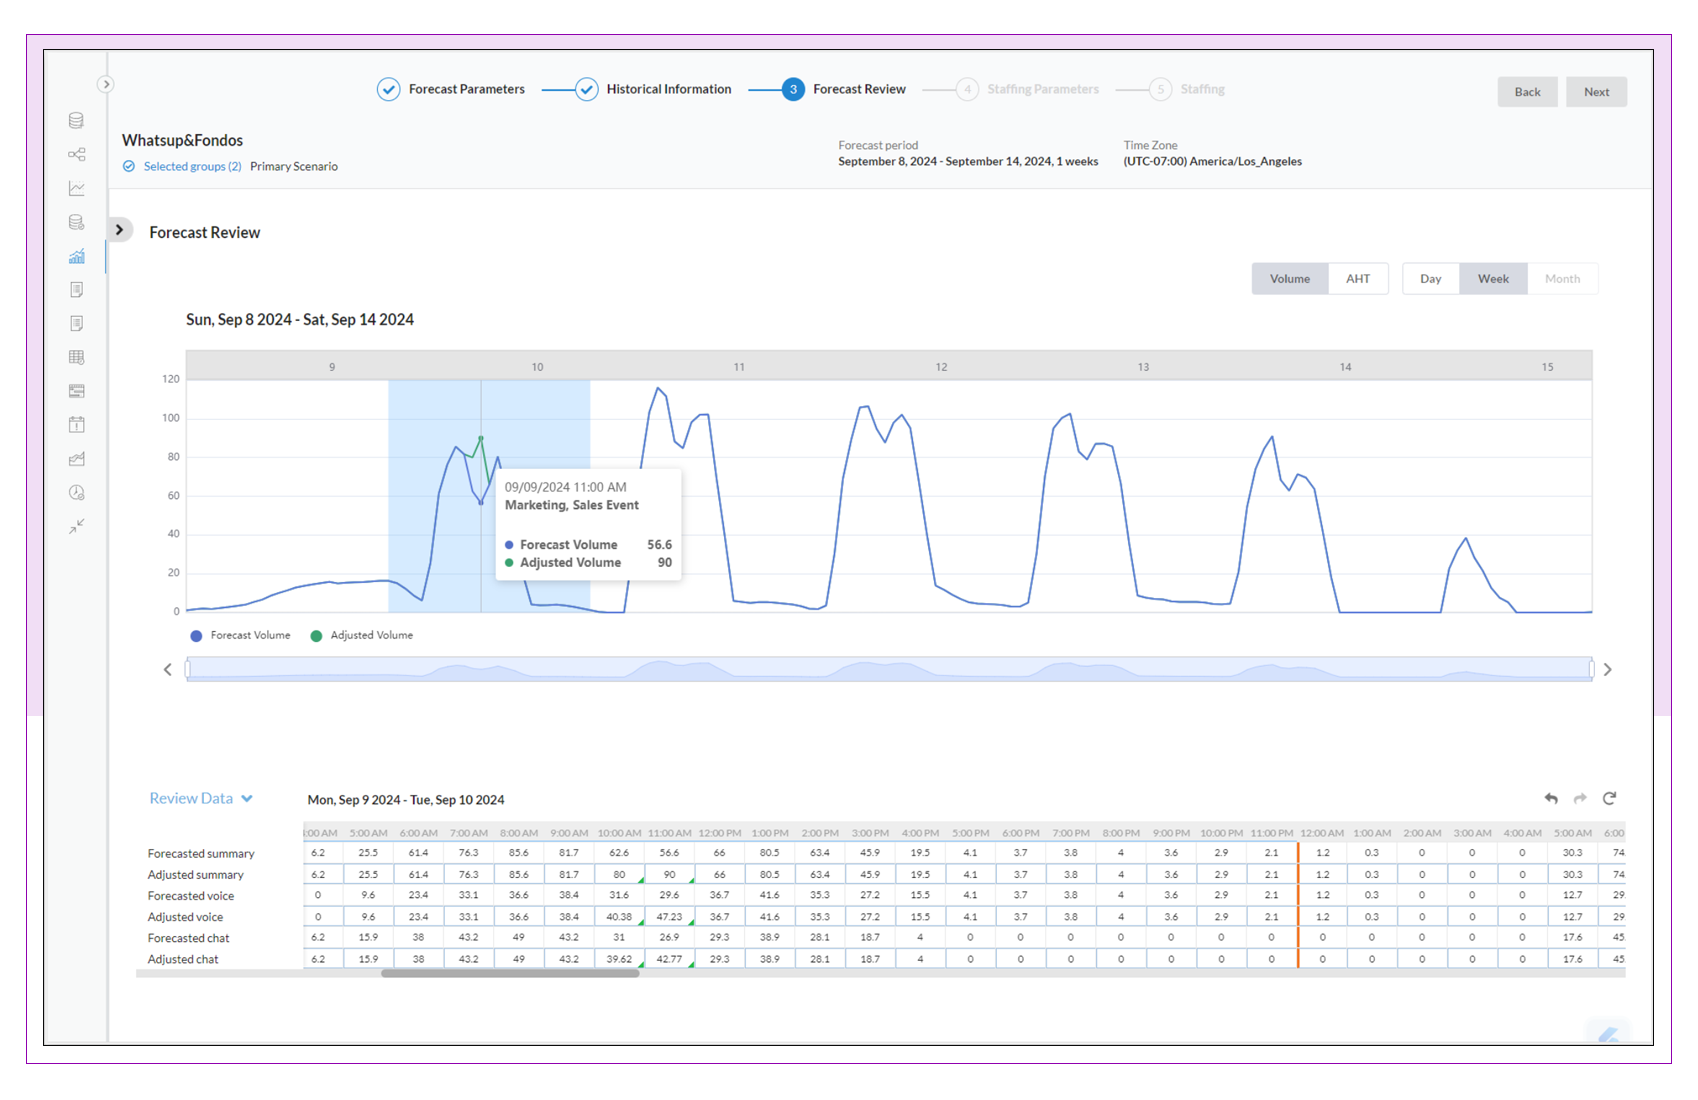1698x1100 pixels.
Task: Click the step 4 circle for Staffing Parameters
Action: [x=967, y=89]
